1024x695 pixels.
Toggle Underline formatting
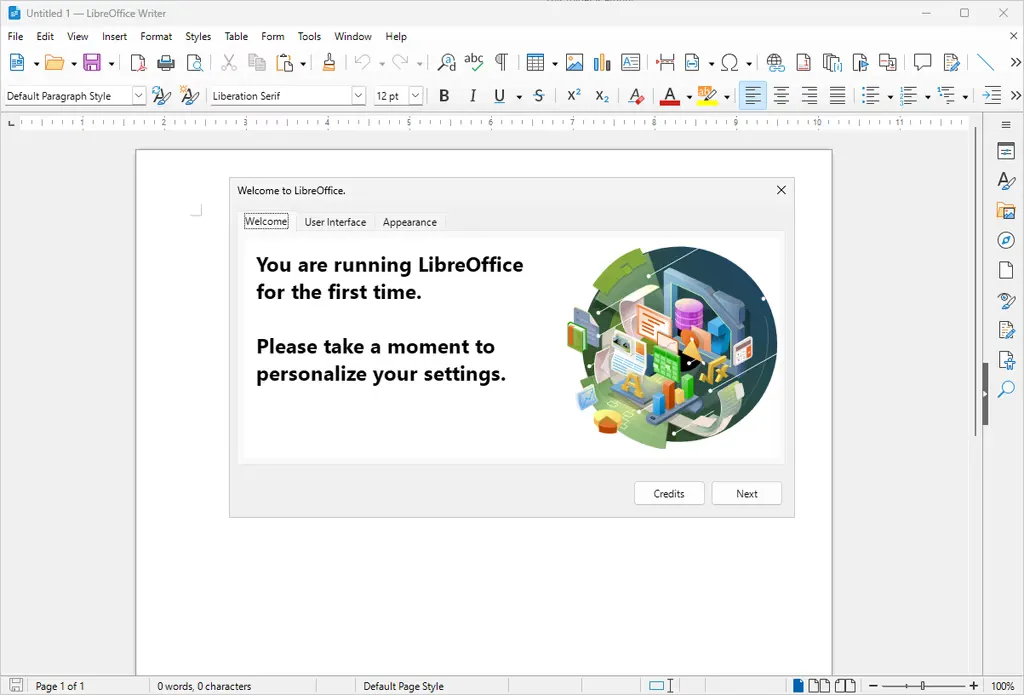pos(500,96)
